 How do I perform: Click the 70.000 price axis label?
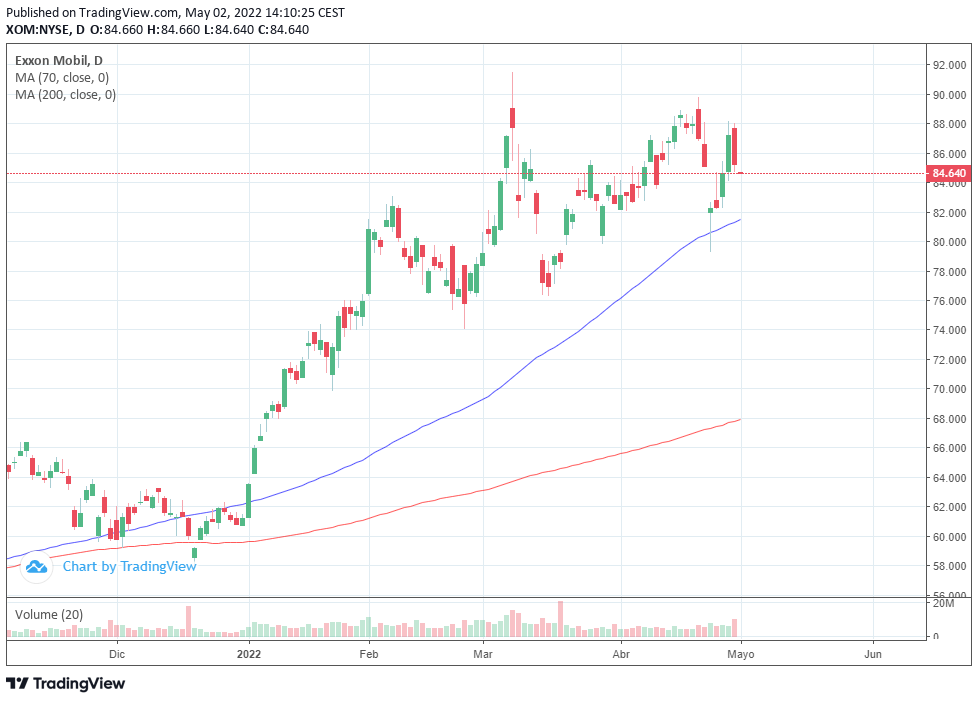pos(949,389)
